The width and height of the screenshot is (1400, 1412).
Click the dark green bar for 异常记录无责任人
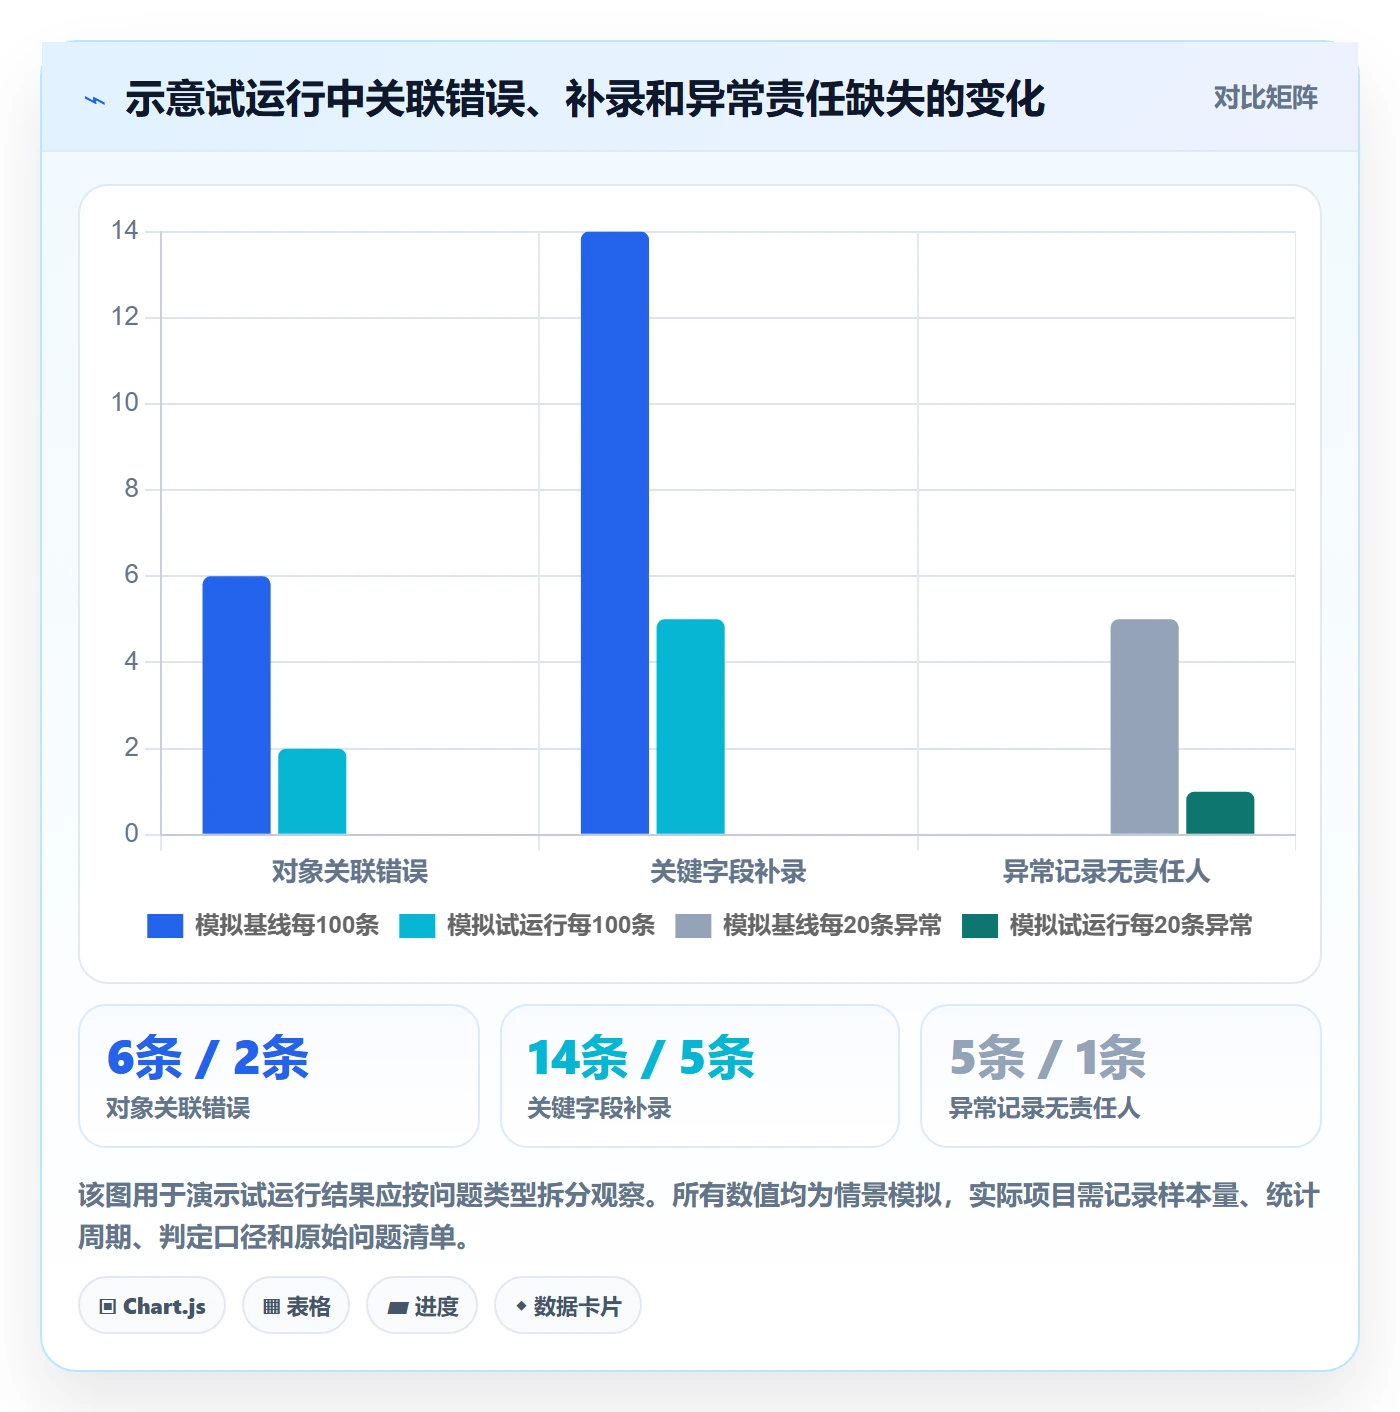coord(1220,813)
